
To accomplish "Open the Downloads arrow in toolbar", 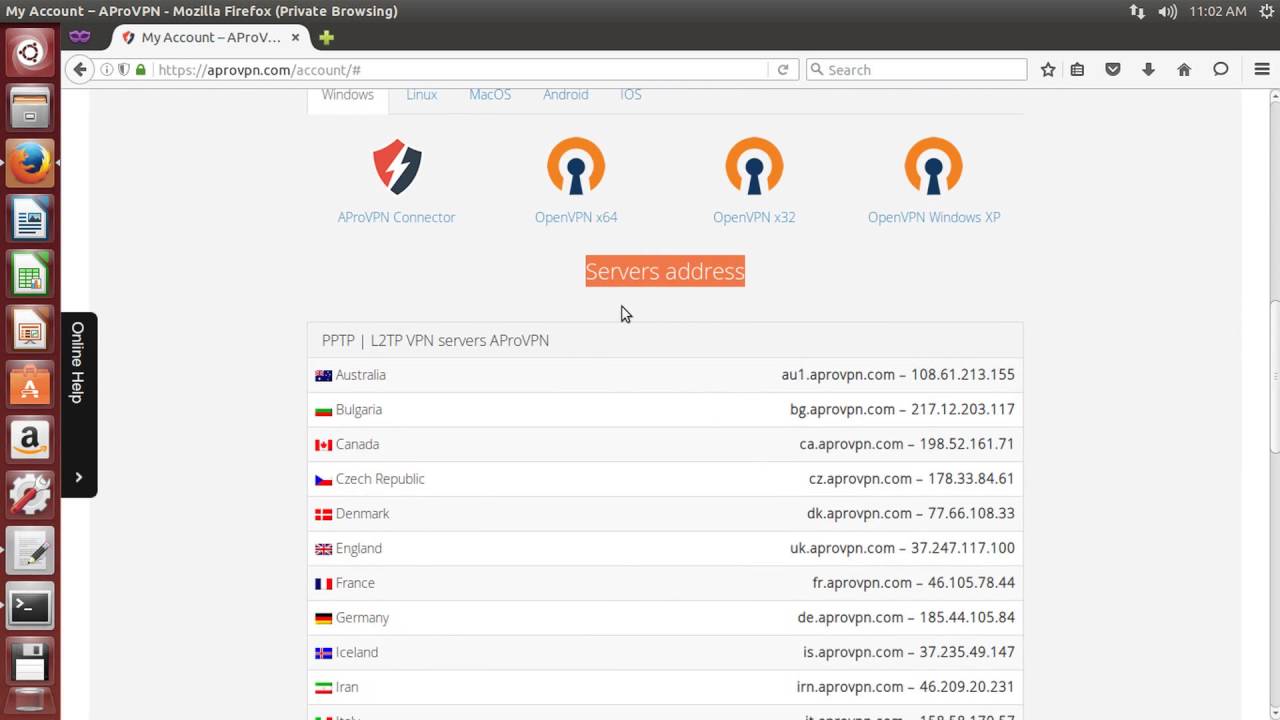I will (x=1148, y=70).
